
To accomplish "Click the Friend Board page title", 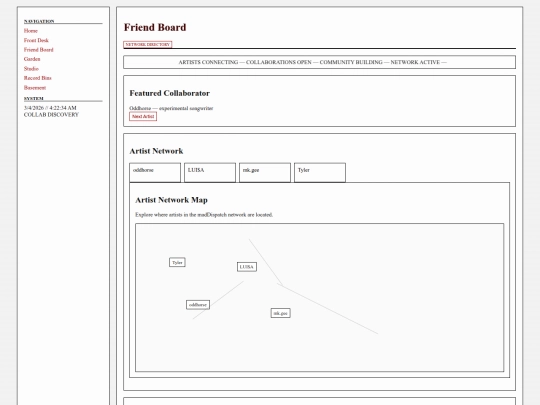I will [155, 27].
